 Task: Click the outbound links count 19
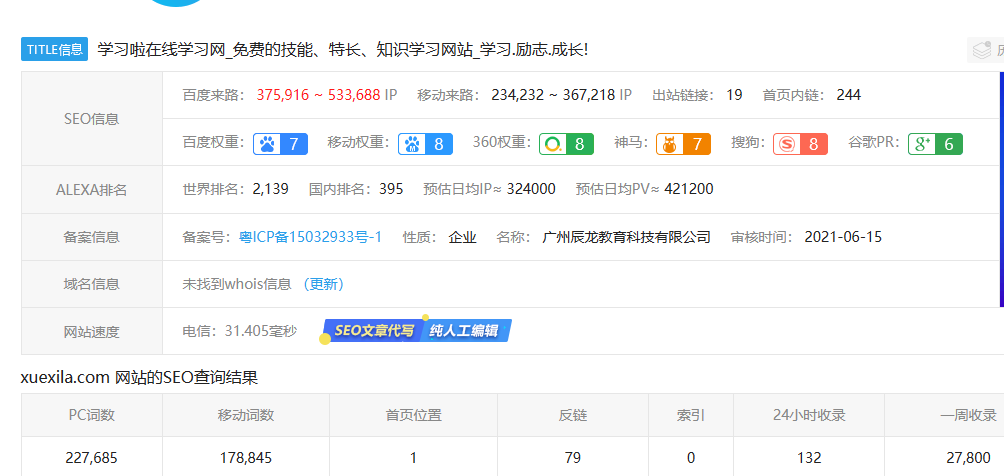(734, 95)
